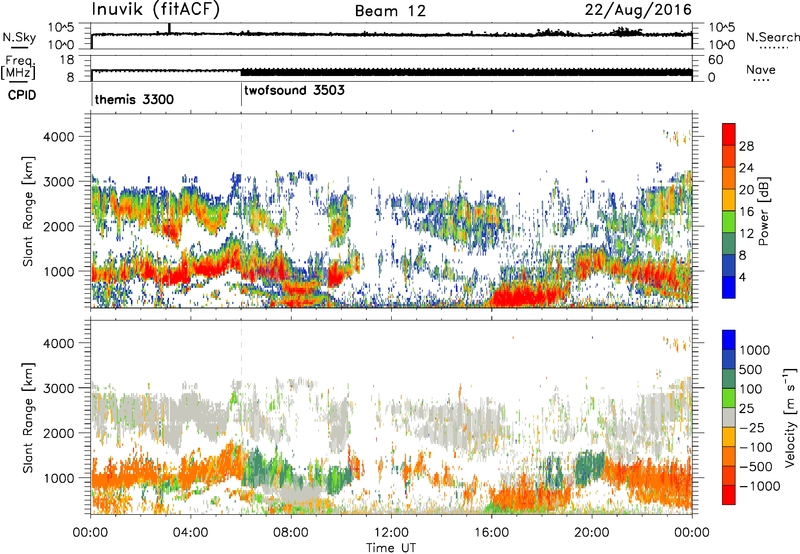Click the 'Time UT' axis label
The image size is (800, 554).
[x=391, y=547]
